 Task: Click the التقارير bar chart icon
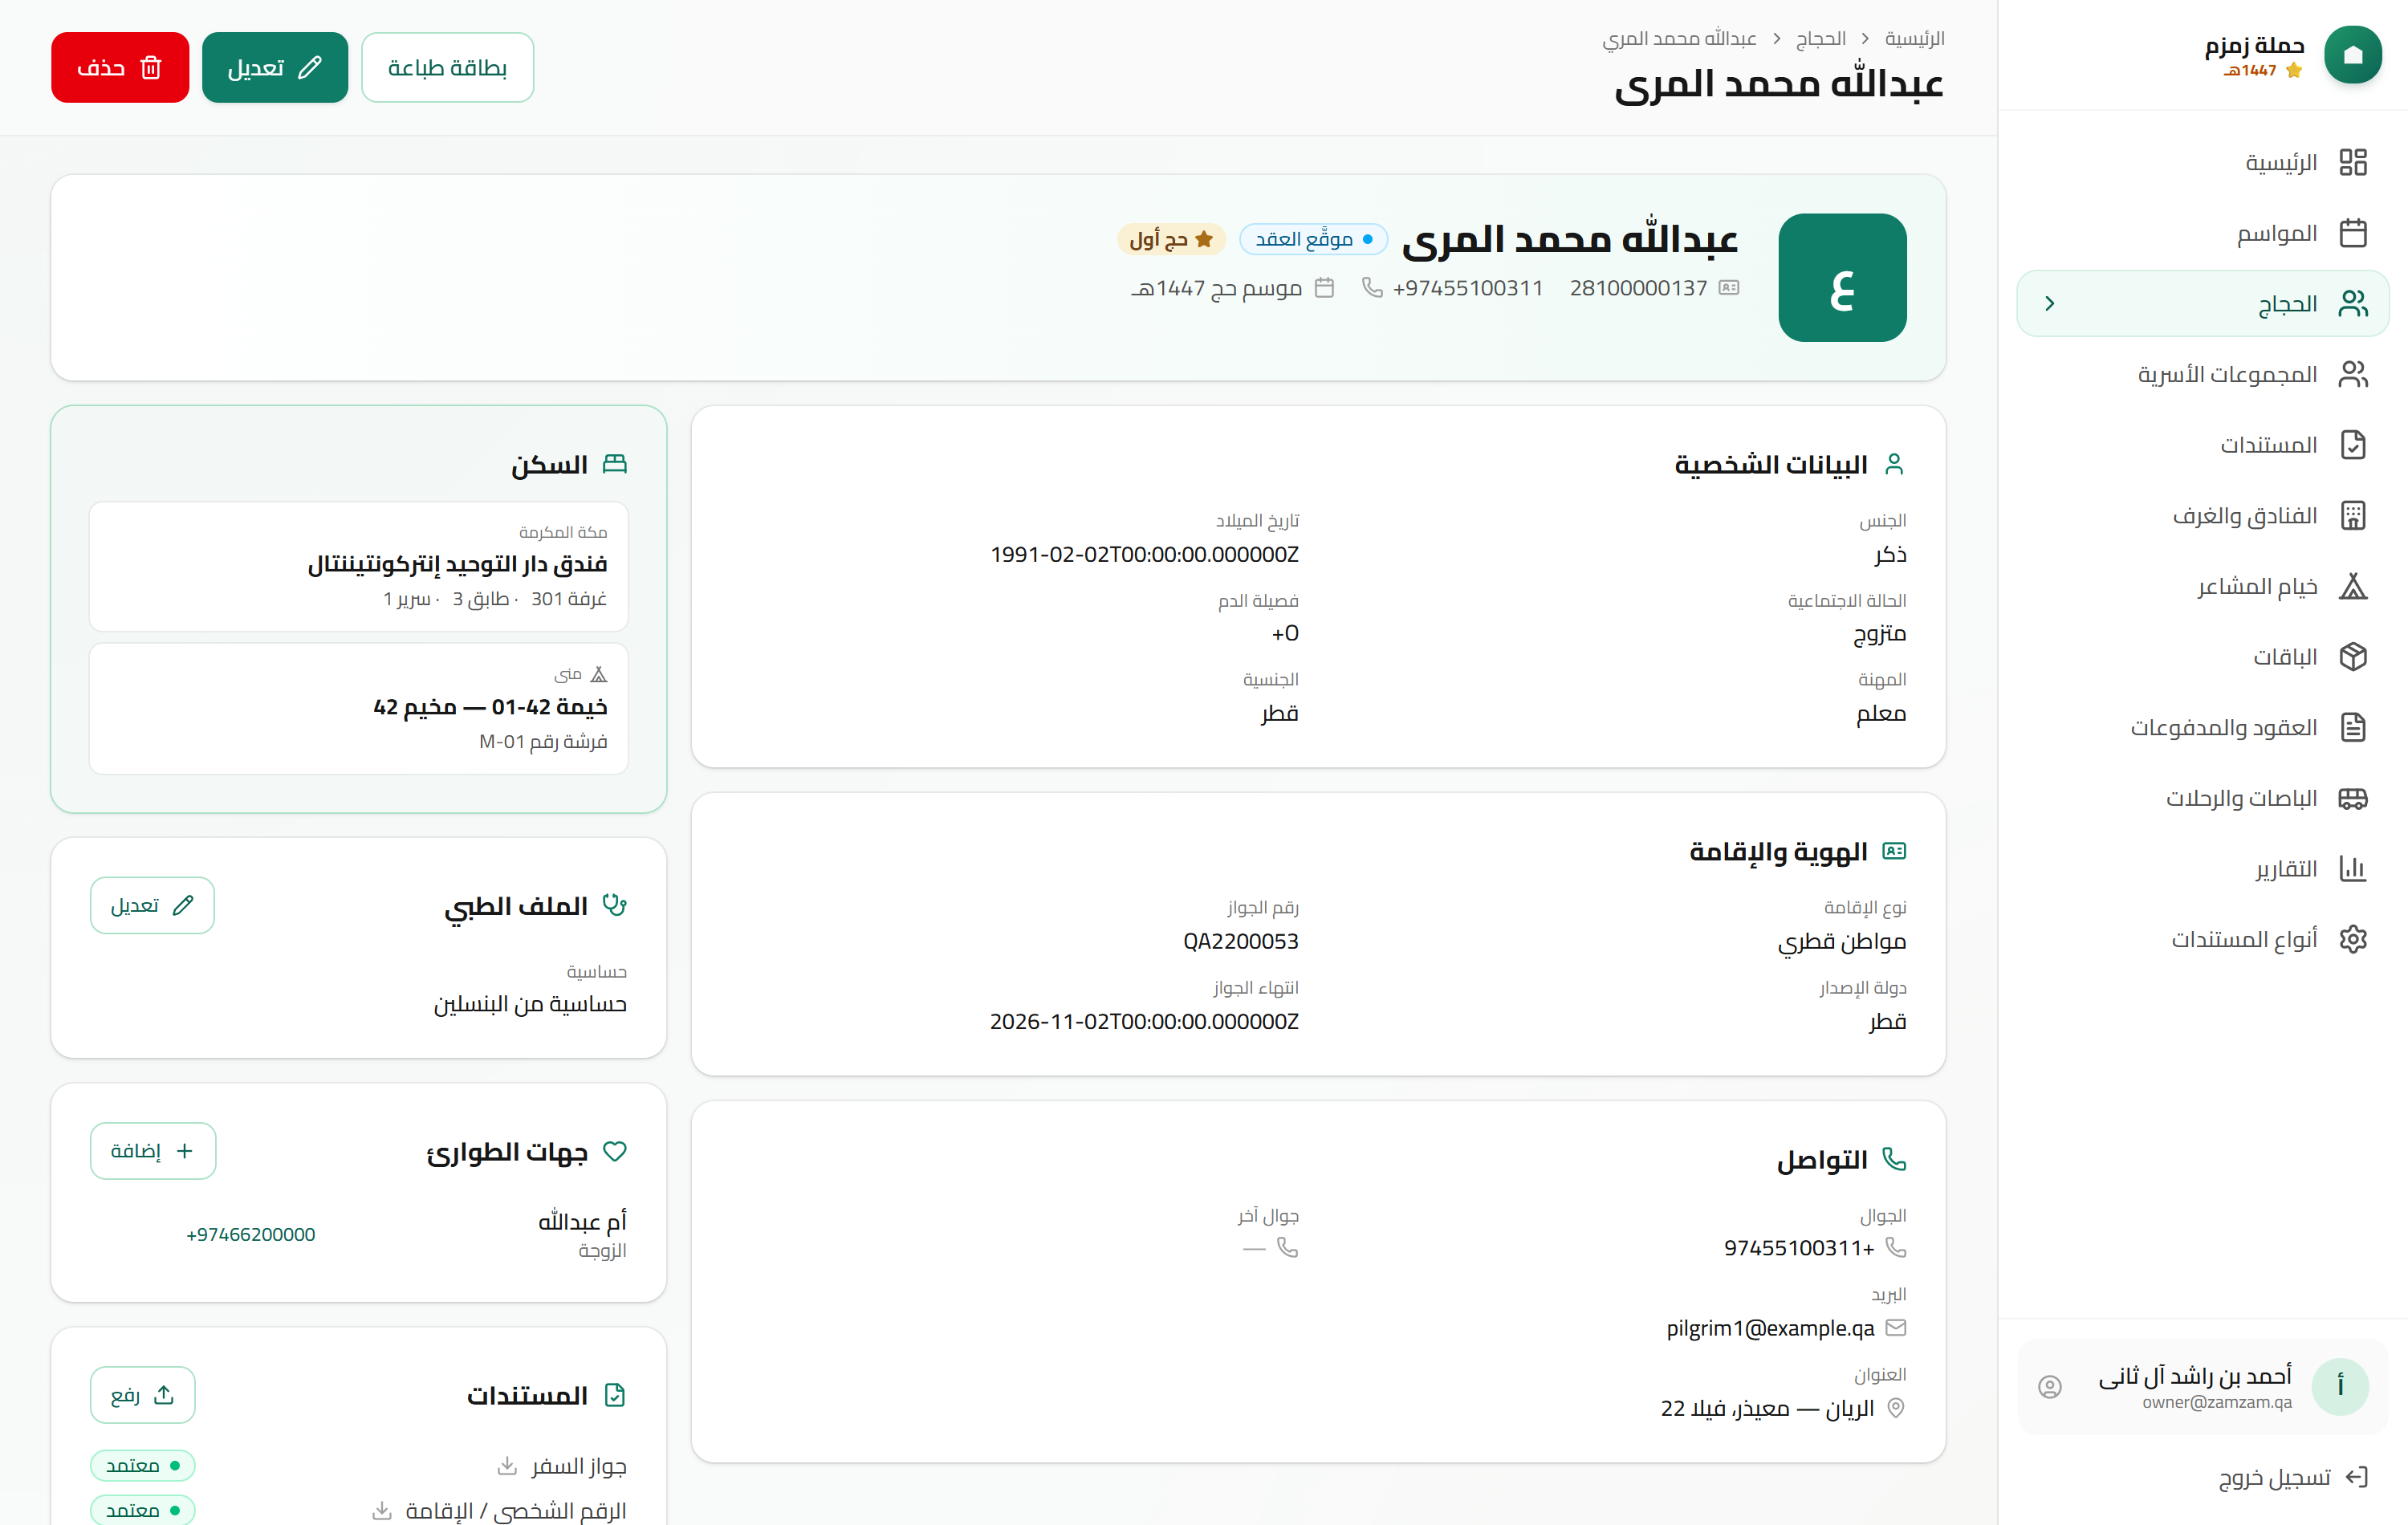(2352, 868)
